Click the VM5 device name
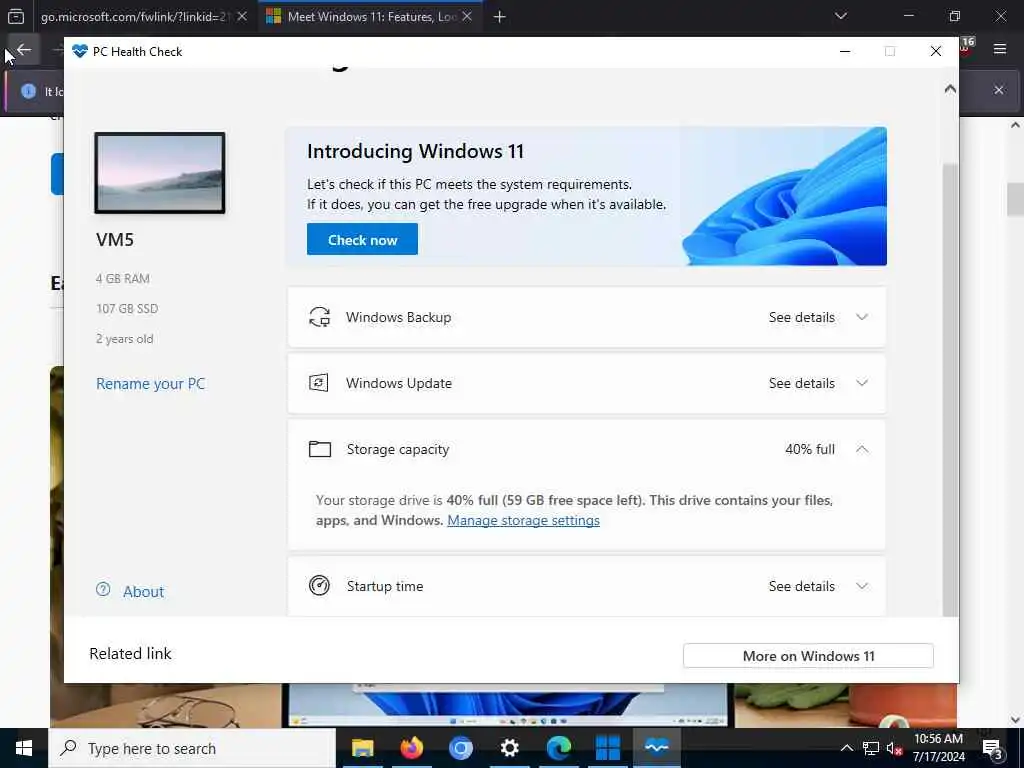This screenshot has width=1024, height=768. [115, 240]
